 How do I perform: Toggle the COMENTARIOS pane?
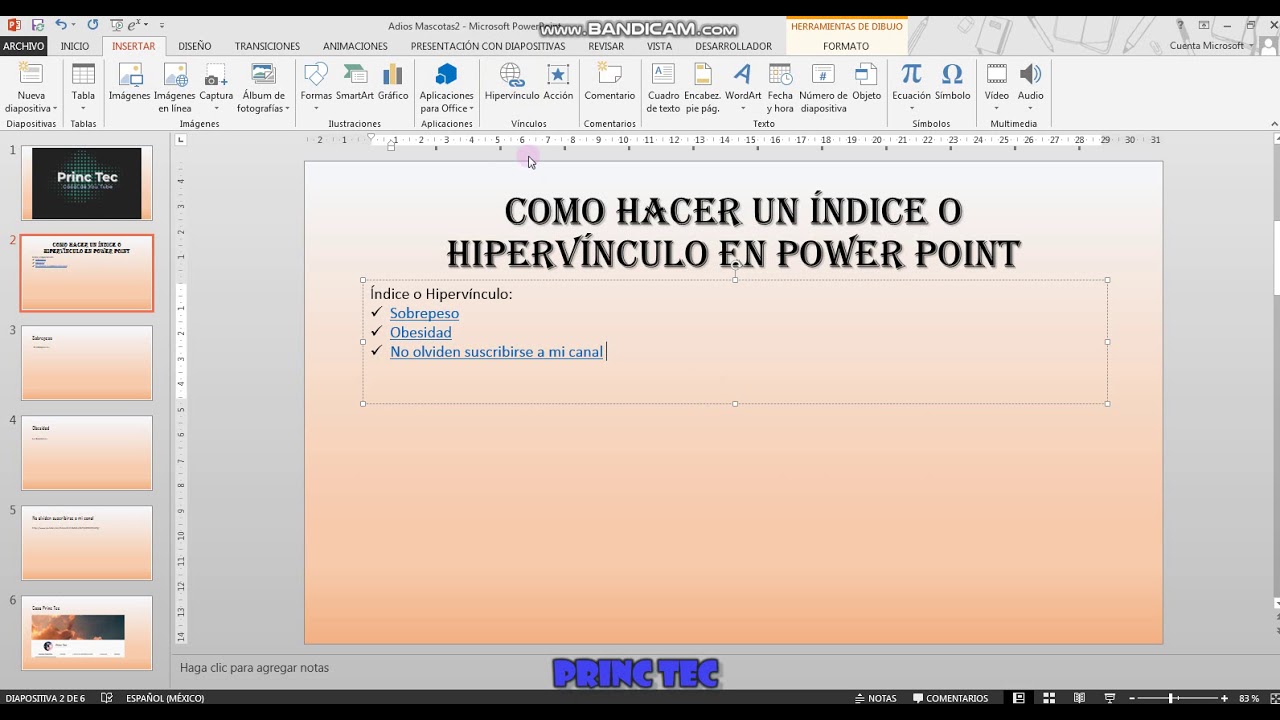(x=950, y=698)
